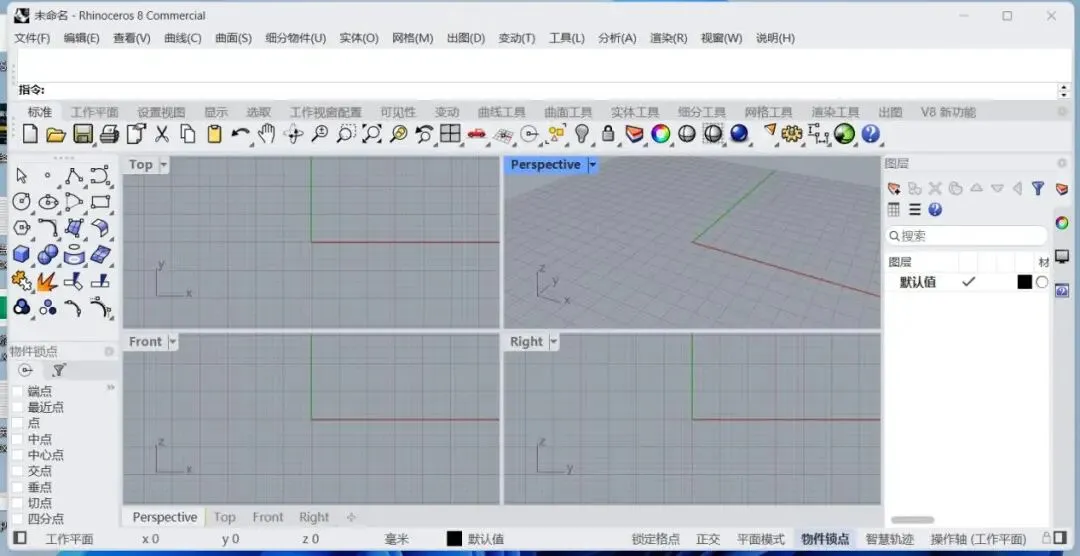Cut selection with the scissors icon
Image resolution: width=1080 pixels, height=556 pixels.
click(162, 134)
